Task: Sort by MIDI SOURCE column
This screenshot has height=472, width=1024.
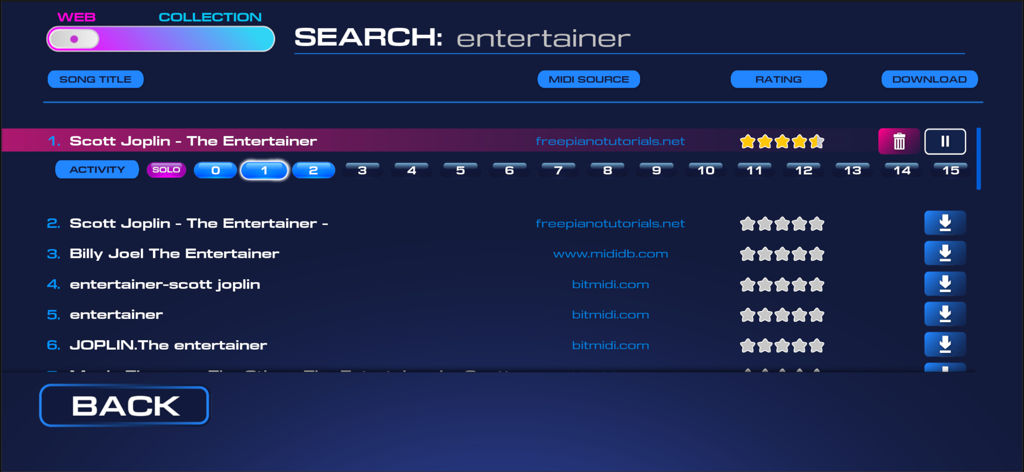Action: pos(588,80)
